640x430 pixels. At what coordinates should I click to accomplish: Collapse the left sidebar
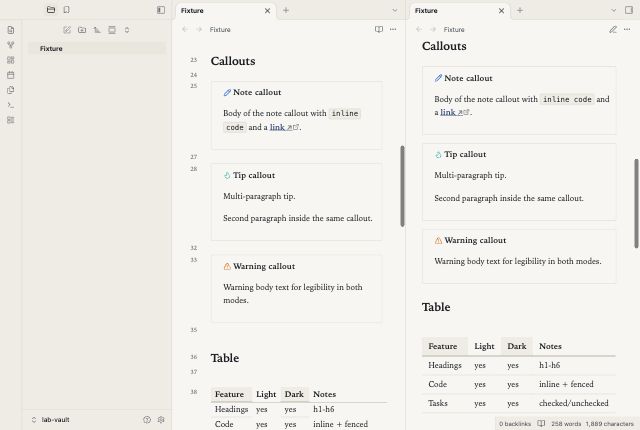(x=161, y=10)
